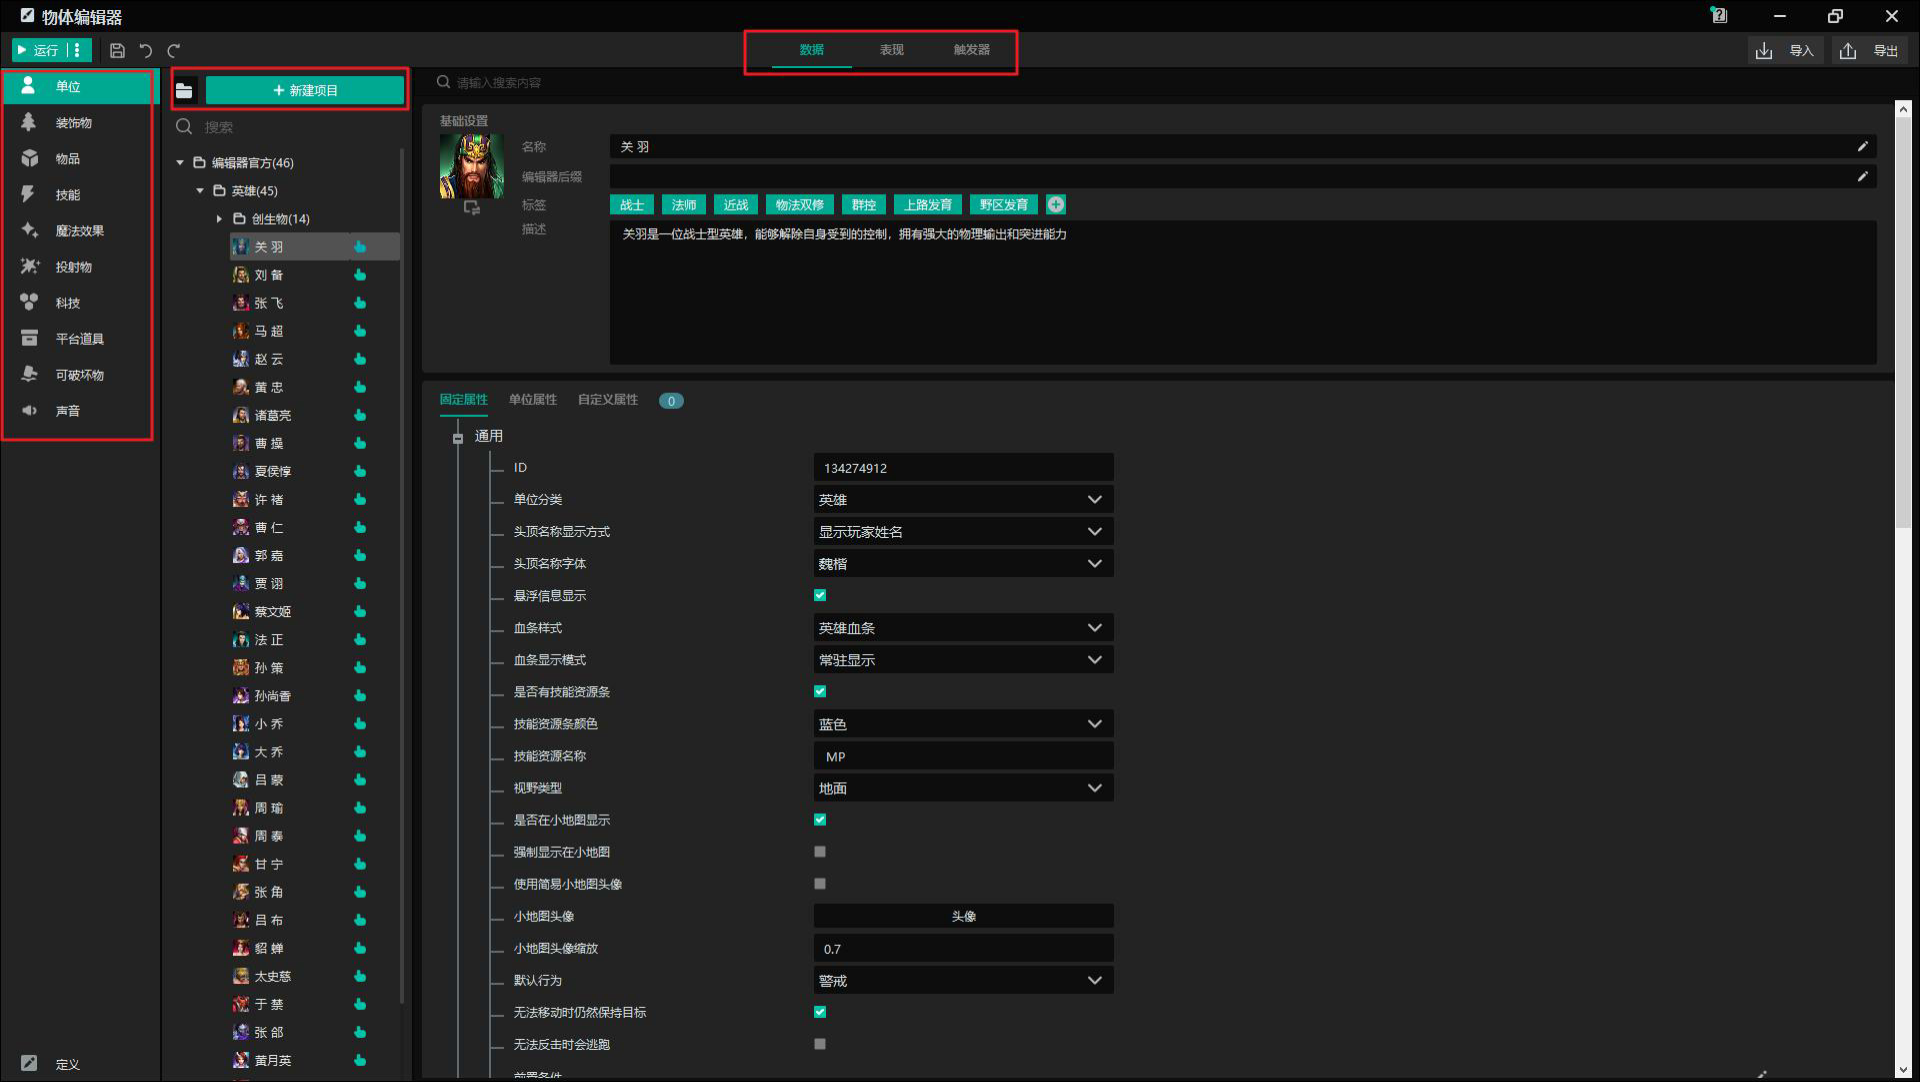Click the plus icon to add a tag
The width and height of the screenshot is (1920, 1082).
[1056, 205]
